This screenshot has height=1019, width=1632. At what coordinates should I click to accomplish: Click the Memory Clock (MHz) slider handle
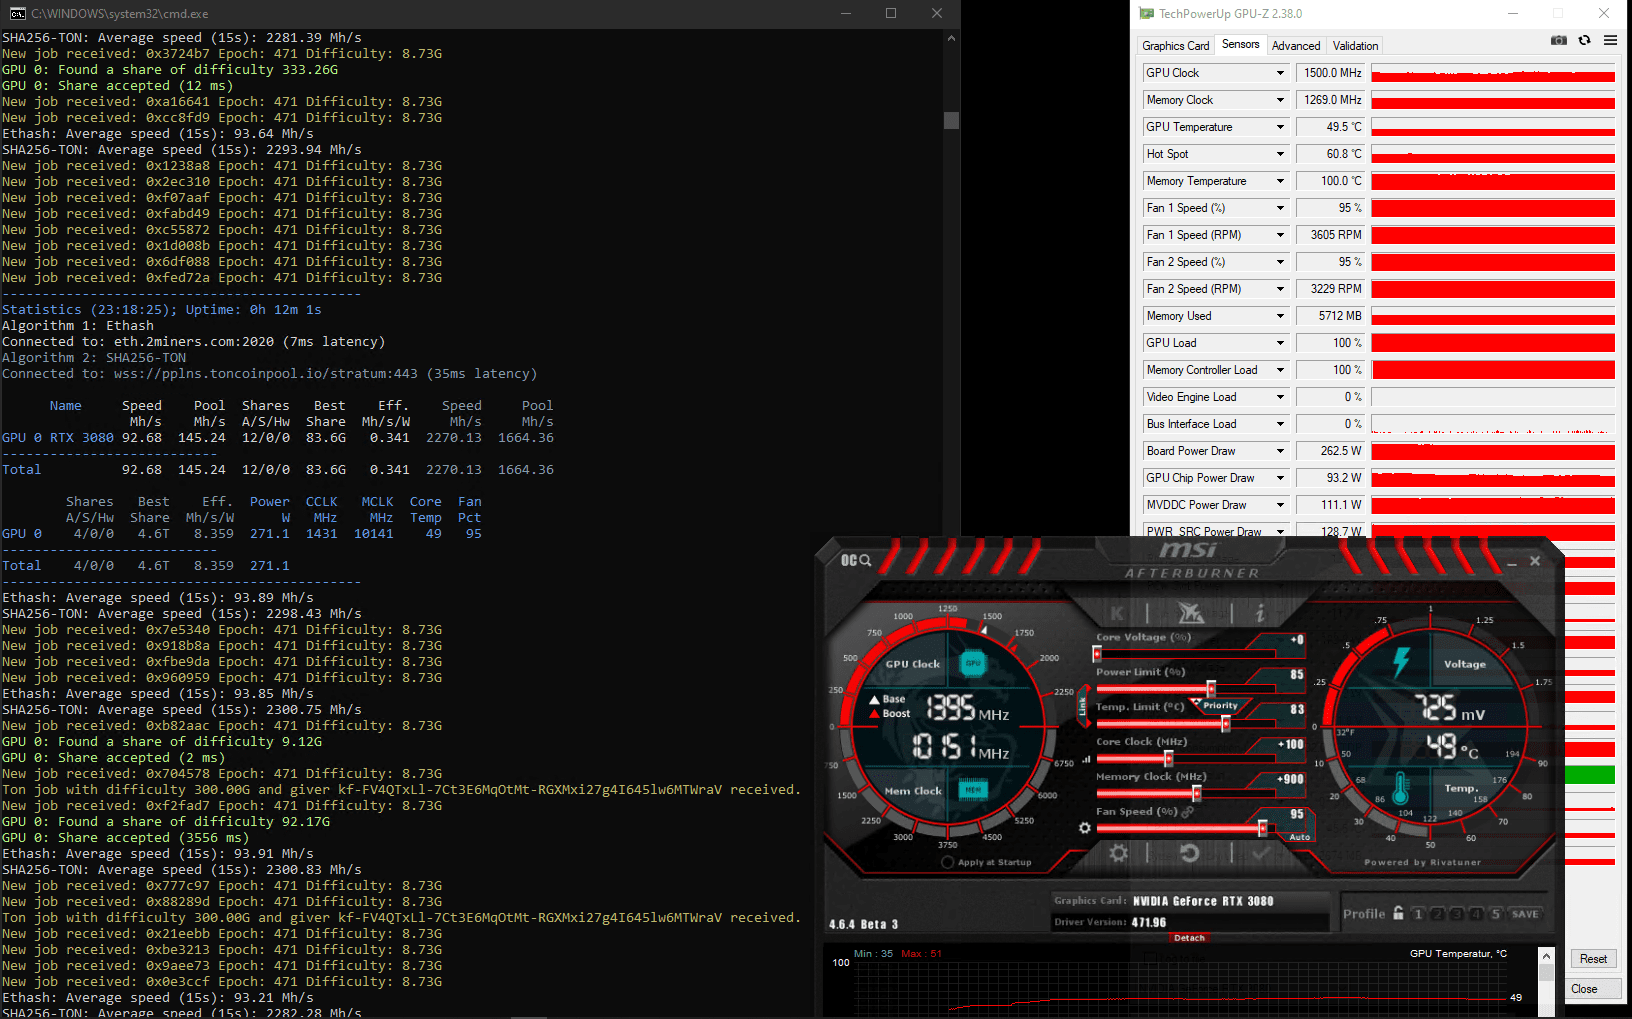[x=1196, y=793]
